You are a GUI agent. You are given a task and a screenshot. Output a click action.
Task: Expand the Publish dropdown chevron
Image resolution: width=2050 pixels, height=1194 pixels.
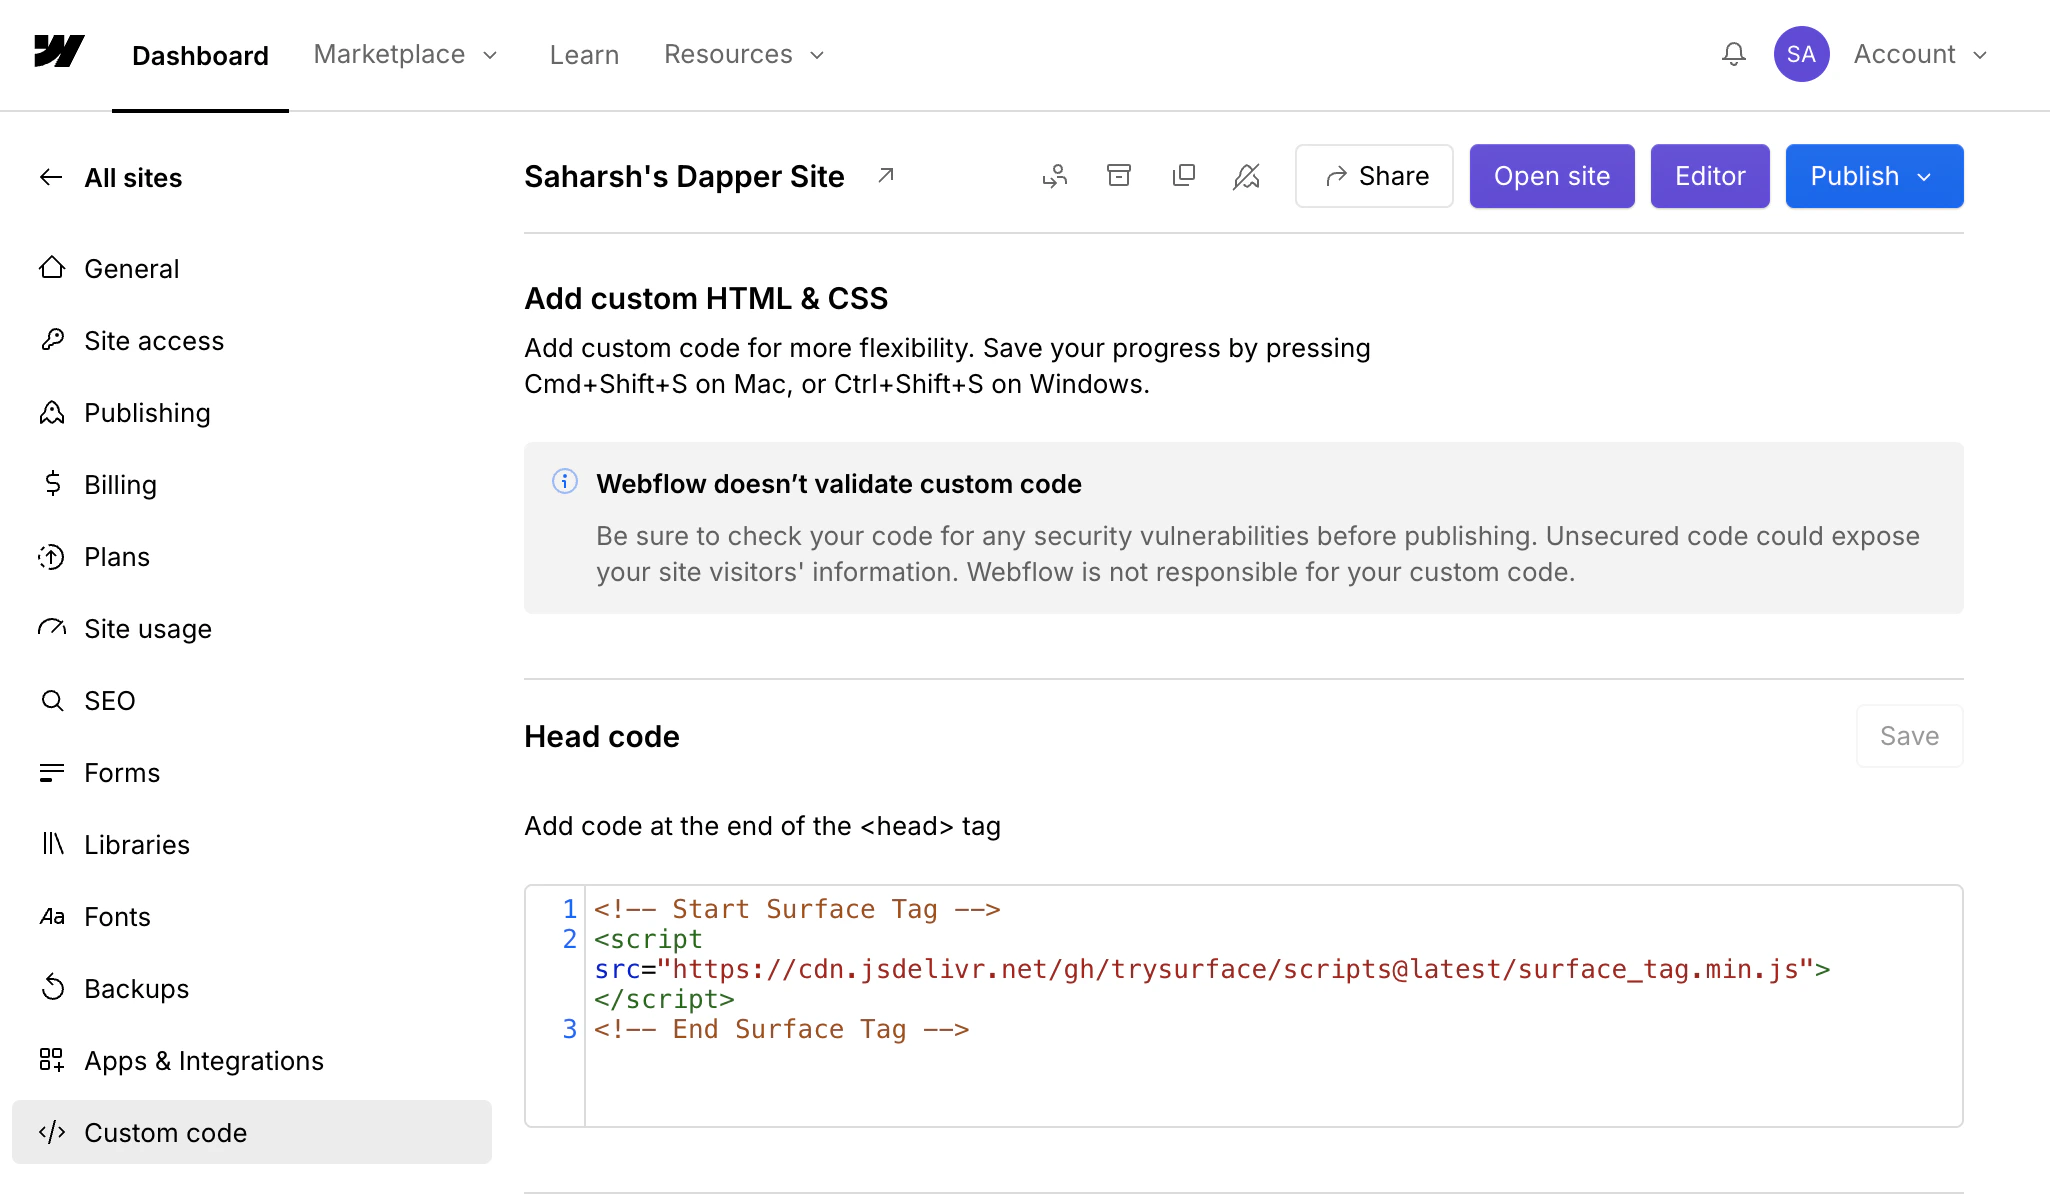click(x=1925, y=177)
